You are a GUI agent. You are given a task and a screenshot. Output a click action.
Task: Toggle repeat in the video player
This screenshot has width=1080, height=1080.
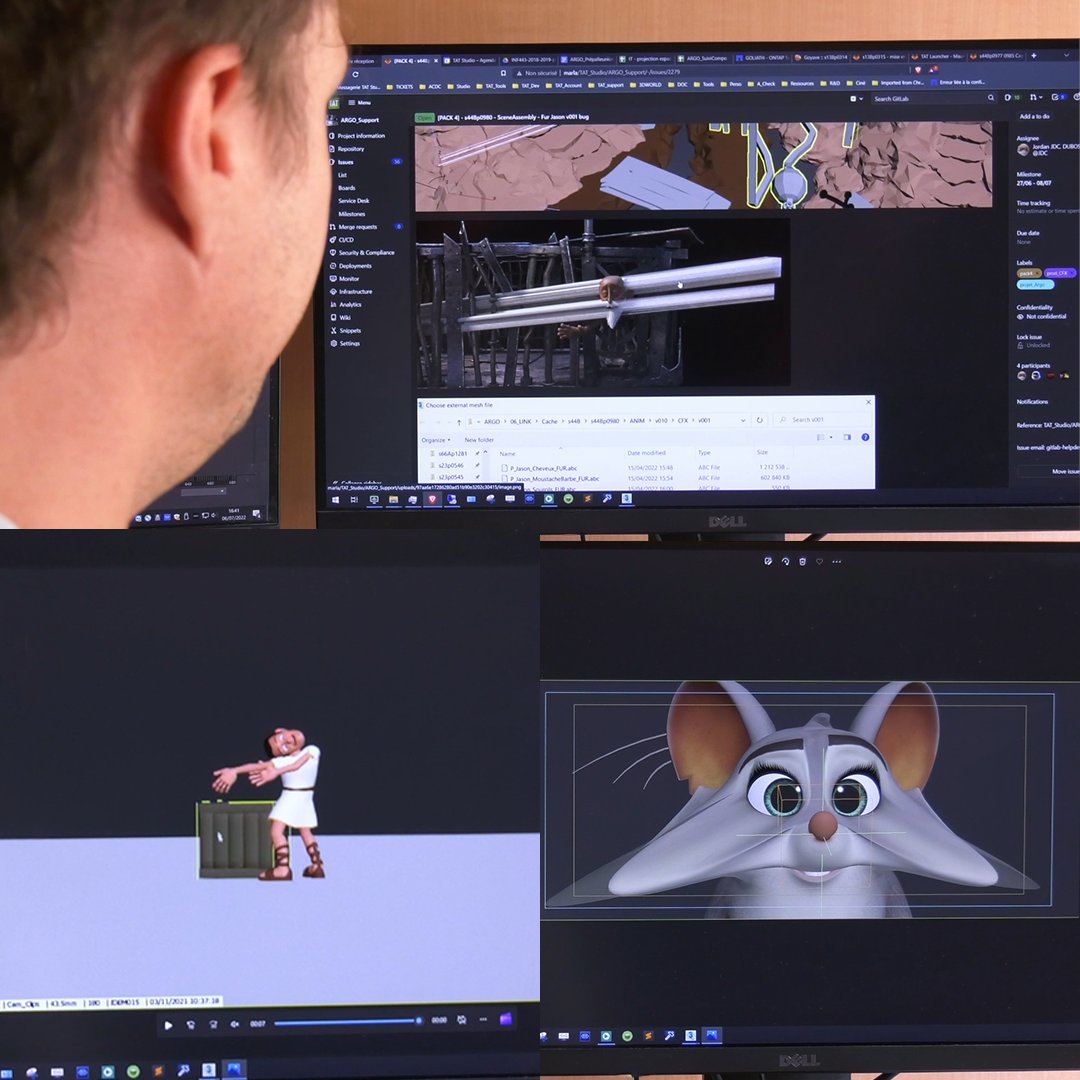[461, 1019]
